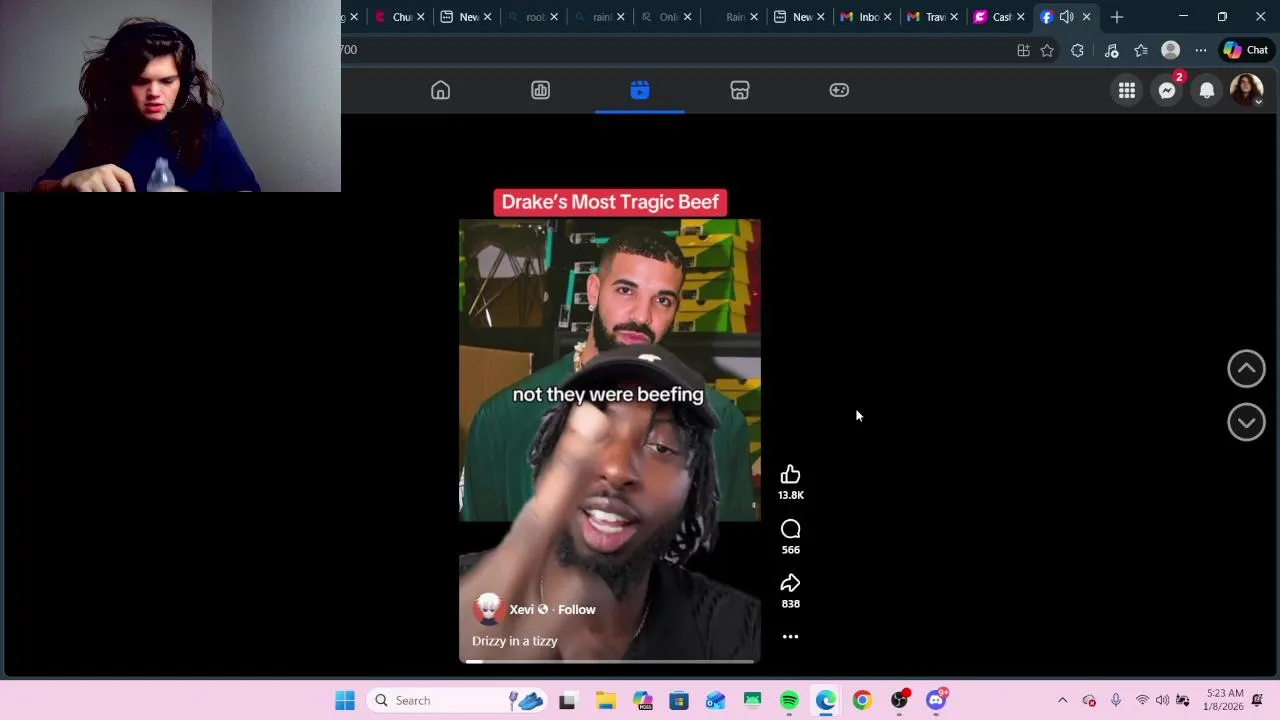Open the Windows Start menu

pos(345,700)
